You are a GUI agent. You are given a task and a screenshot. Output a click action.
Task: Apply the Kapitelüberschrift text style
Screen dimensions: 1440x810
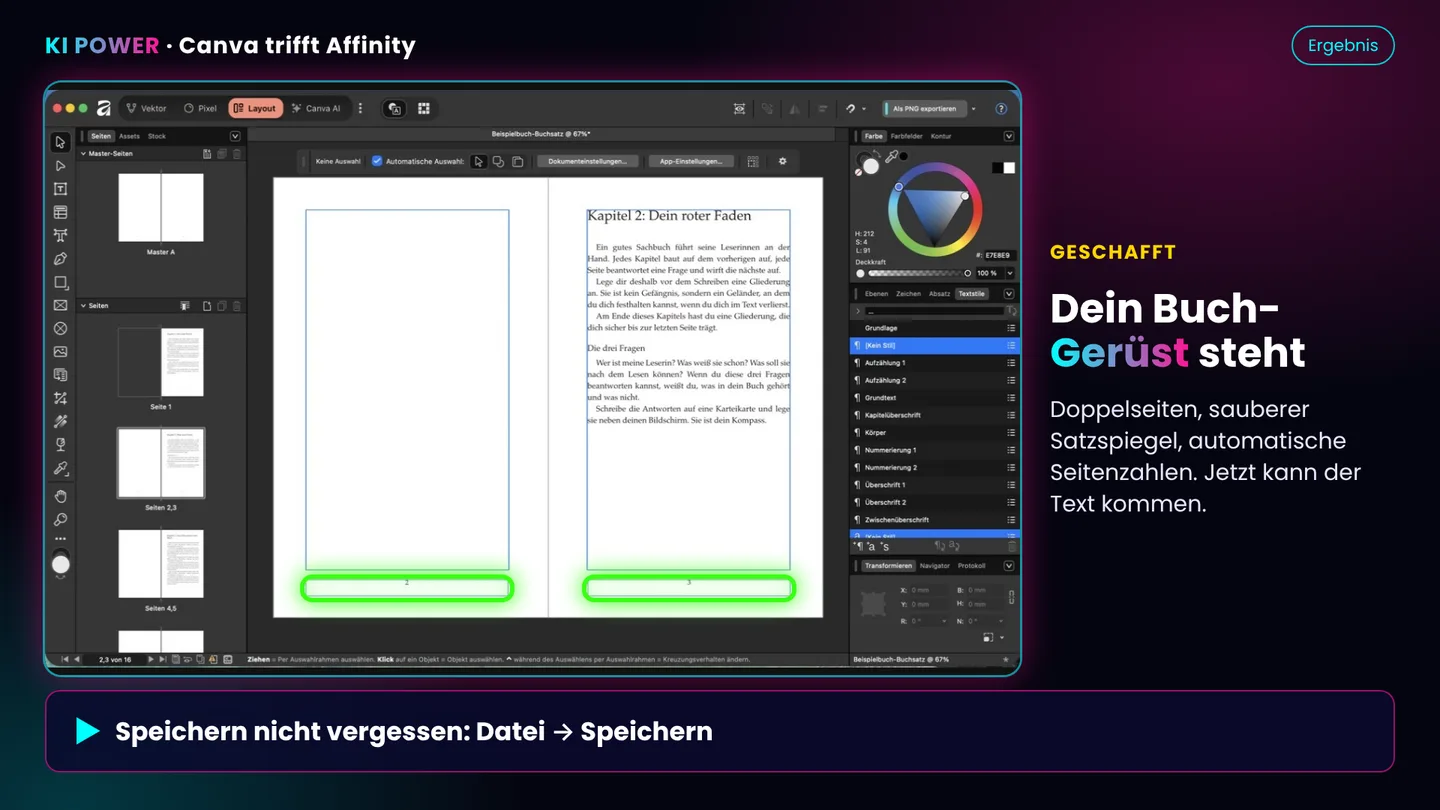pyautogui.click(x=934, y=415)
